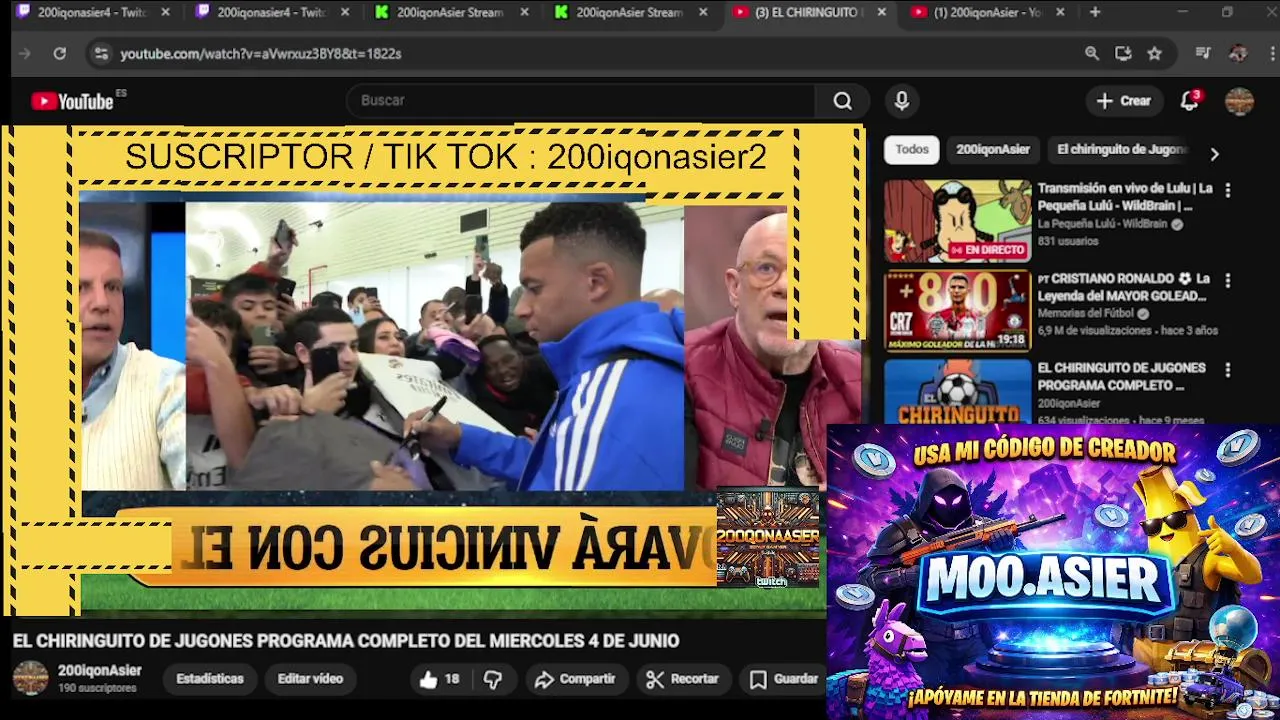The width and height of the screenshot is (1280, 720).
Task: Open Cristiano Ronaldo 19:18 video thumbnail
Action: (x=957, y=311)
